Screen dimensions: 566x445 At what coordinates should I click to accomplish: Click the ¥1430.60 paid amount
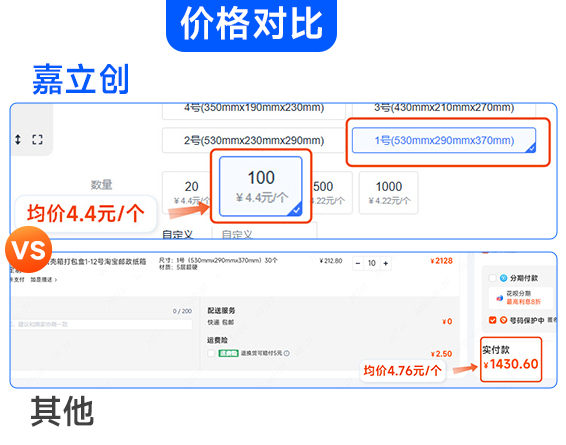point(511,364)
